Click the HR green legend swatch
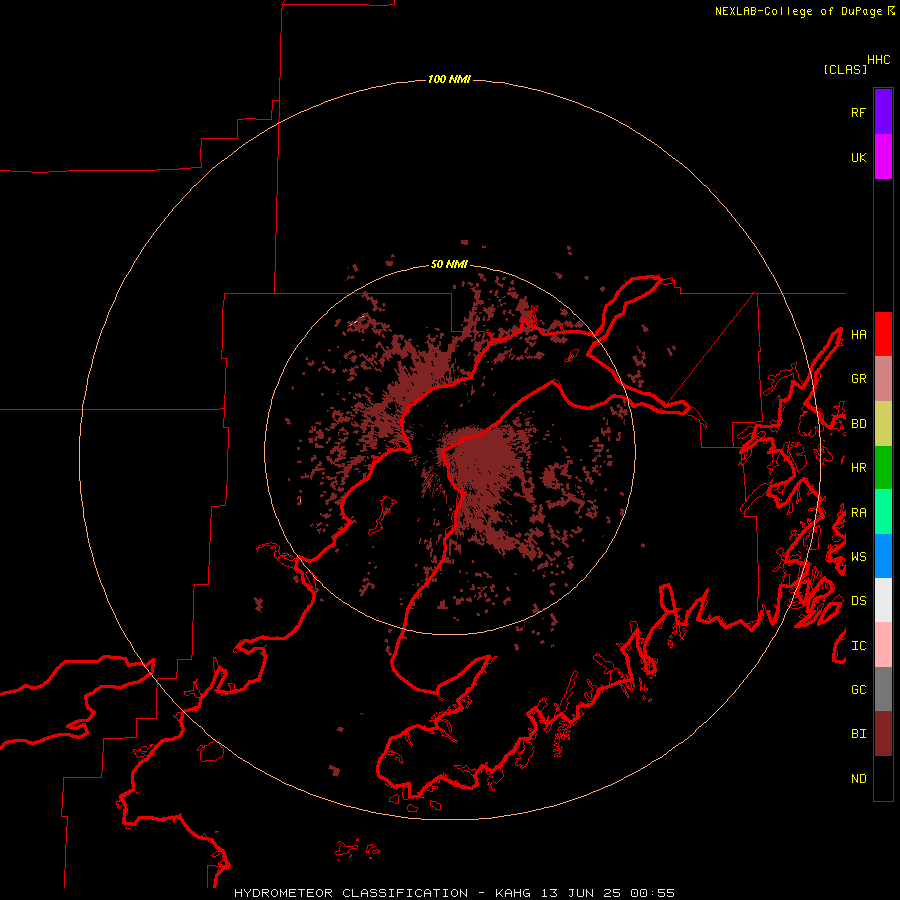Viewport: 900px width, 900px height. (883, 468)
